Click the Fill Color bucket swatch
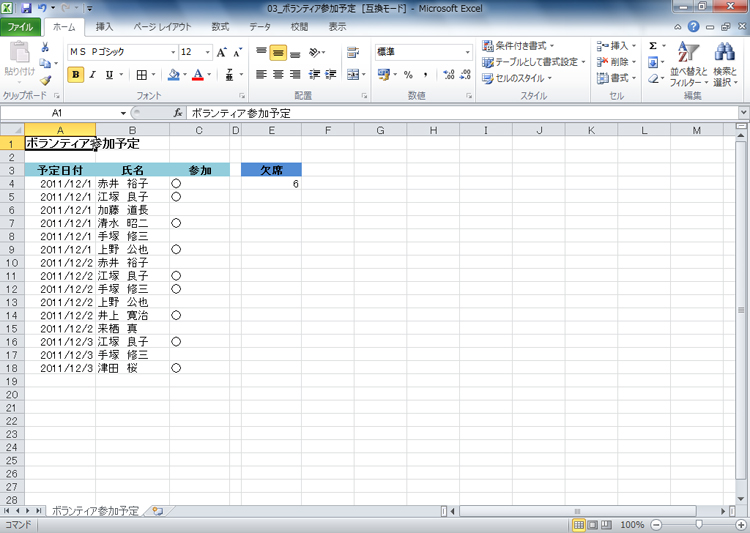Image resolution: width=750 pixels, height=533 pixels. pyautogui.click(x=174, y=75)
